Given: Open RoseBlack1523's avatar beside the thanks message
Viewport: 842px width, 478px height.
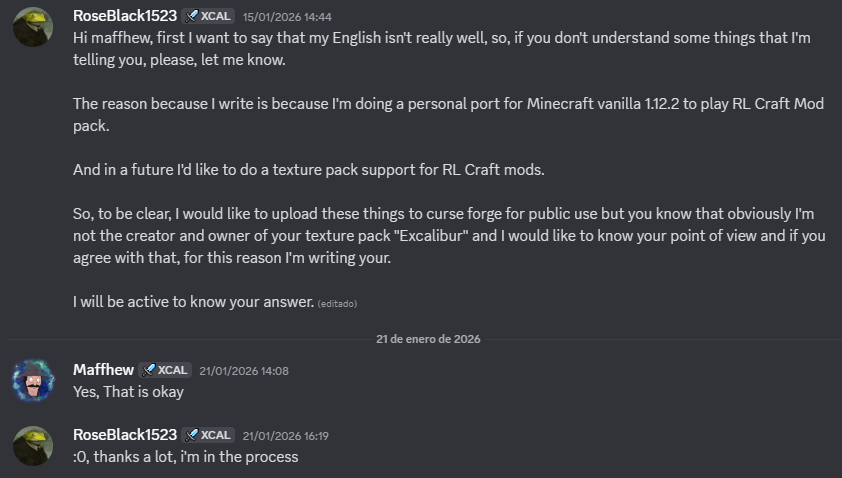Looking at the screenshot, I should [33, 446].
